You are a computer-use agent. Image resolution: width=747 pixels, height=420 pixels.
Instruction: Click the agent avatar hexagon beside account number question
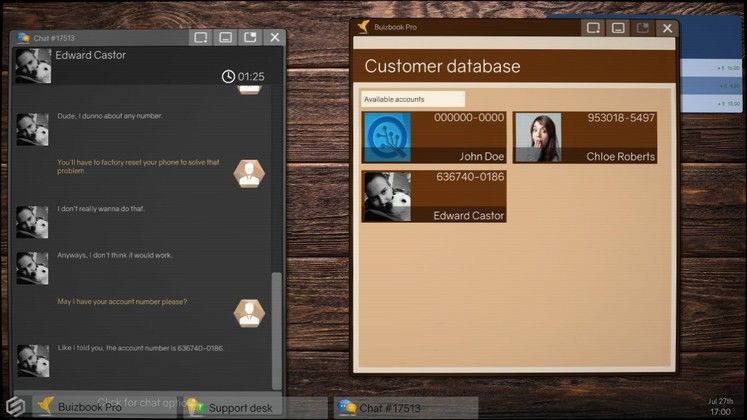[x=249, y=313]
